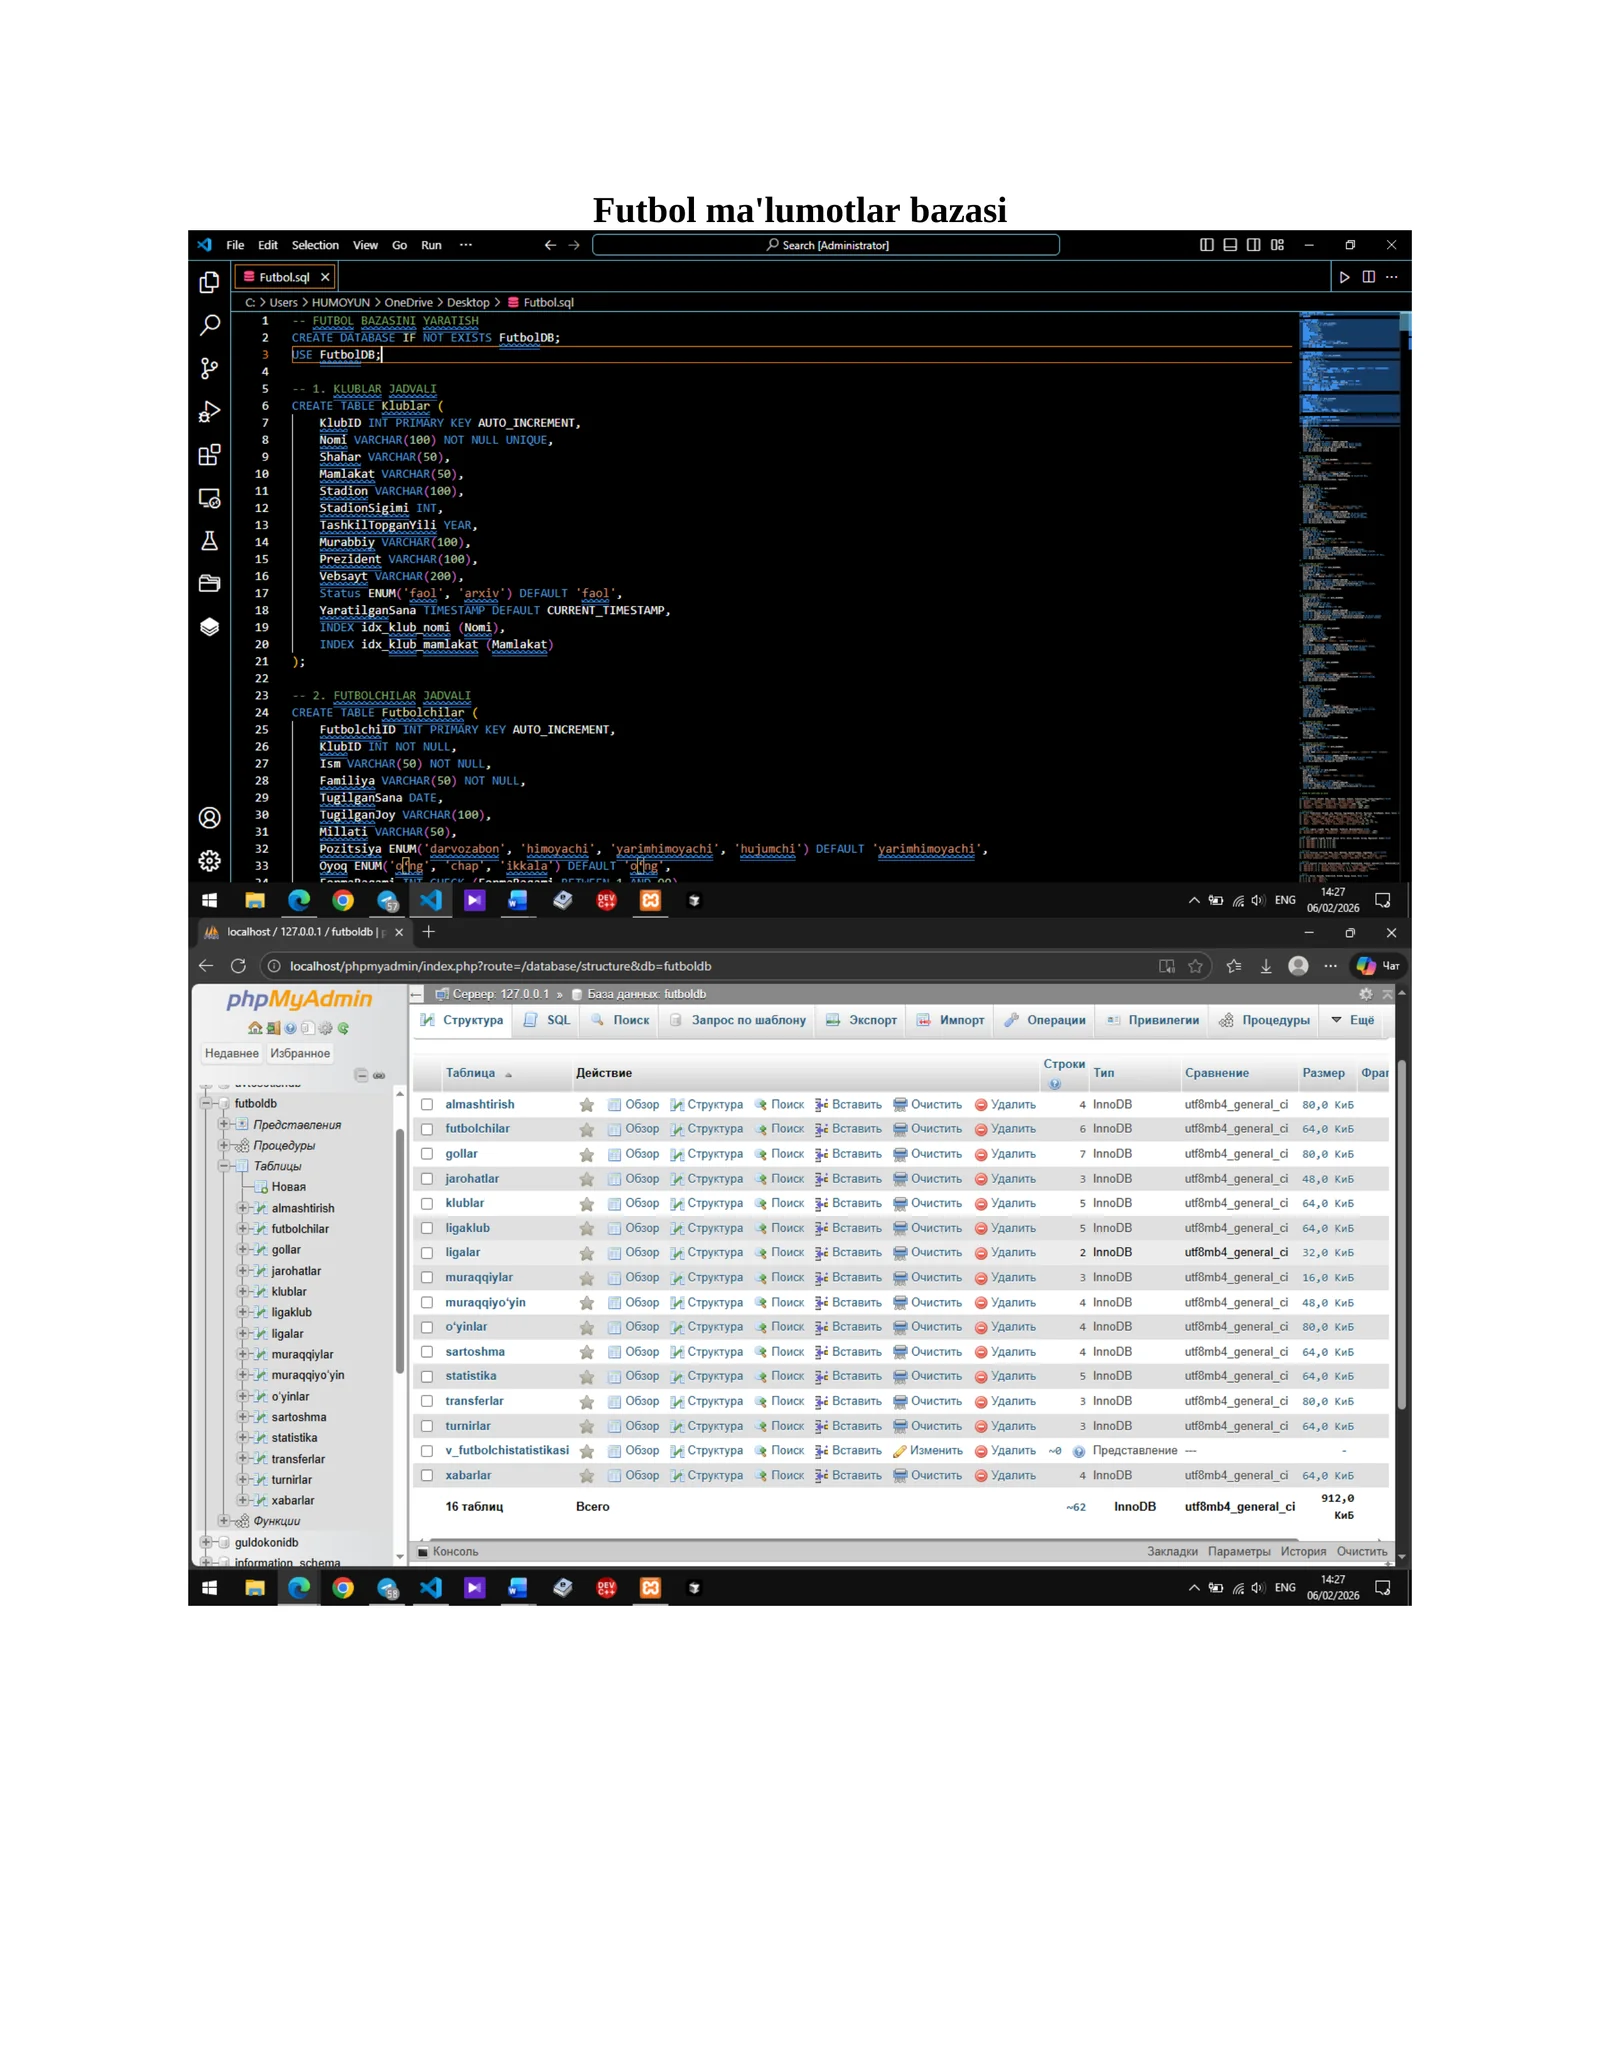Expand guldokonidb database node
This screenshot has width=1600, height=2070.
(x=206, y=1542)
